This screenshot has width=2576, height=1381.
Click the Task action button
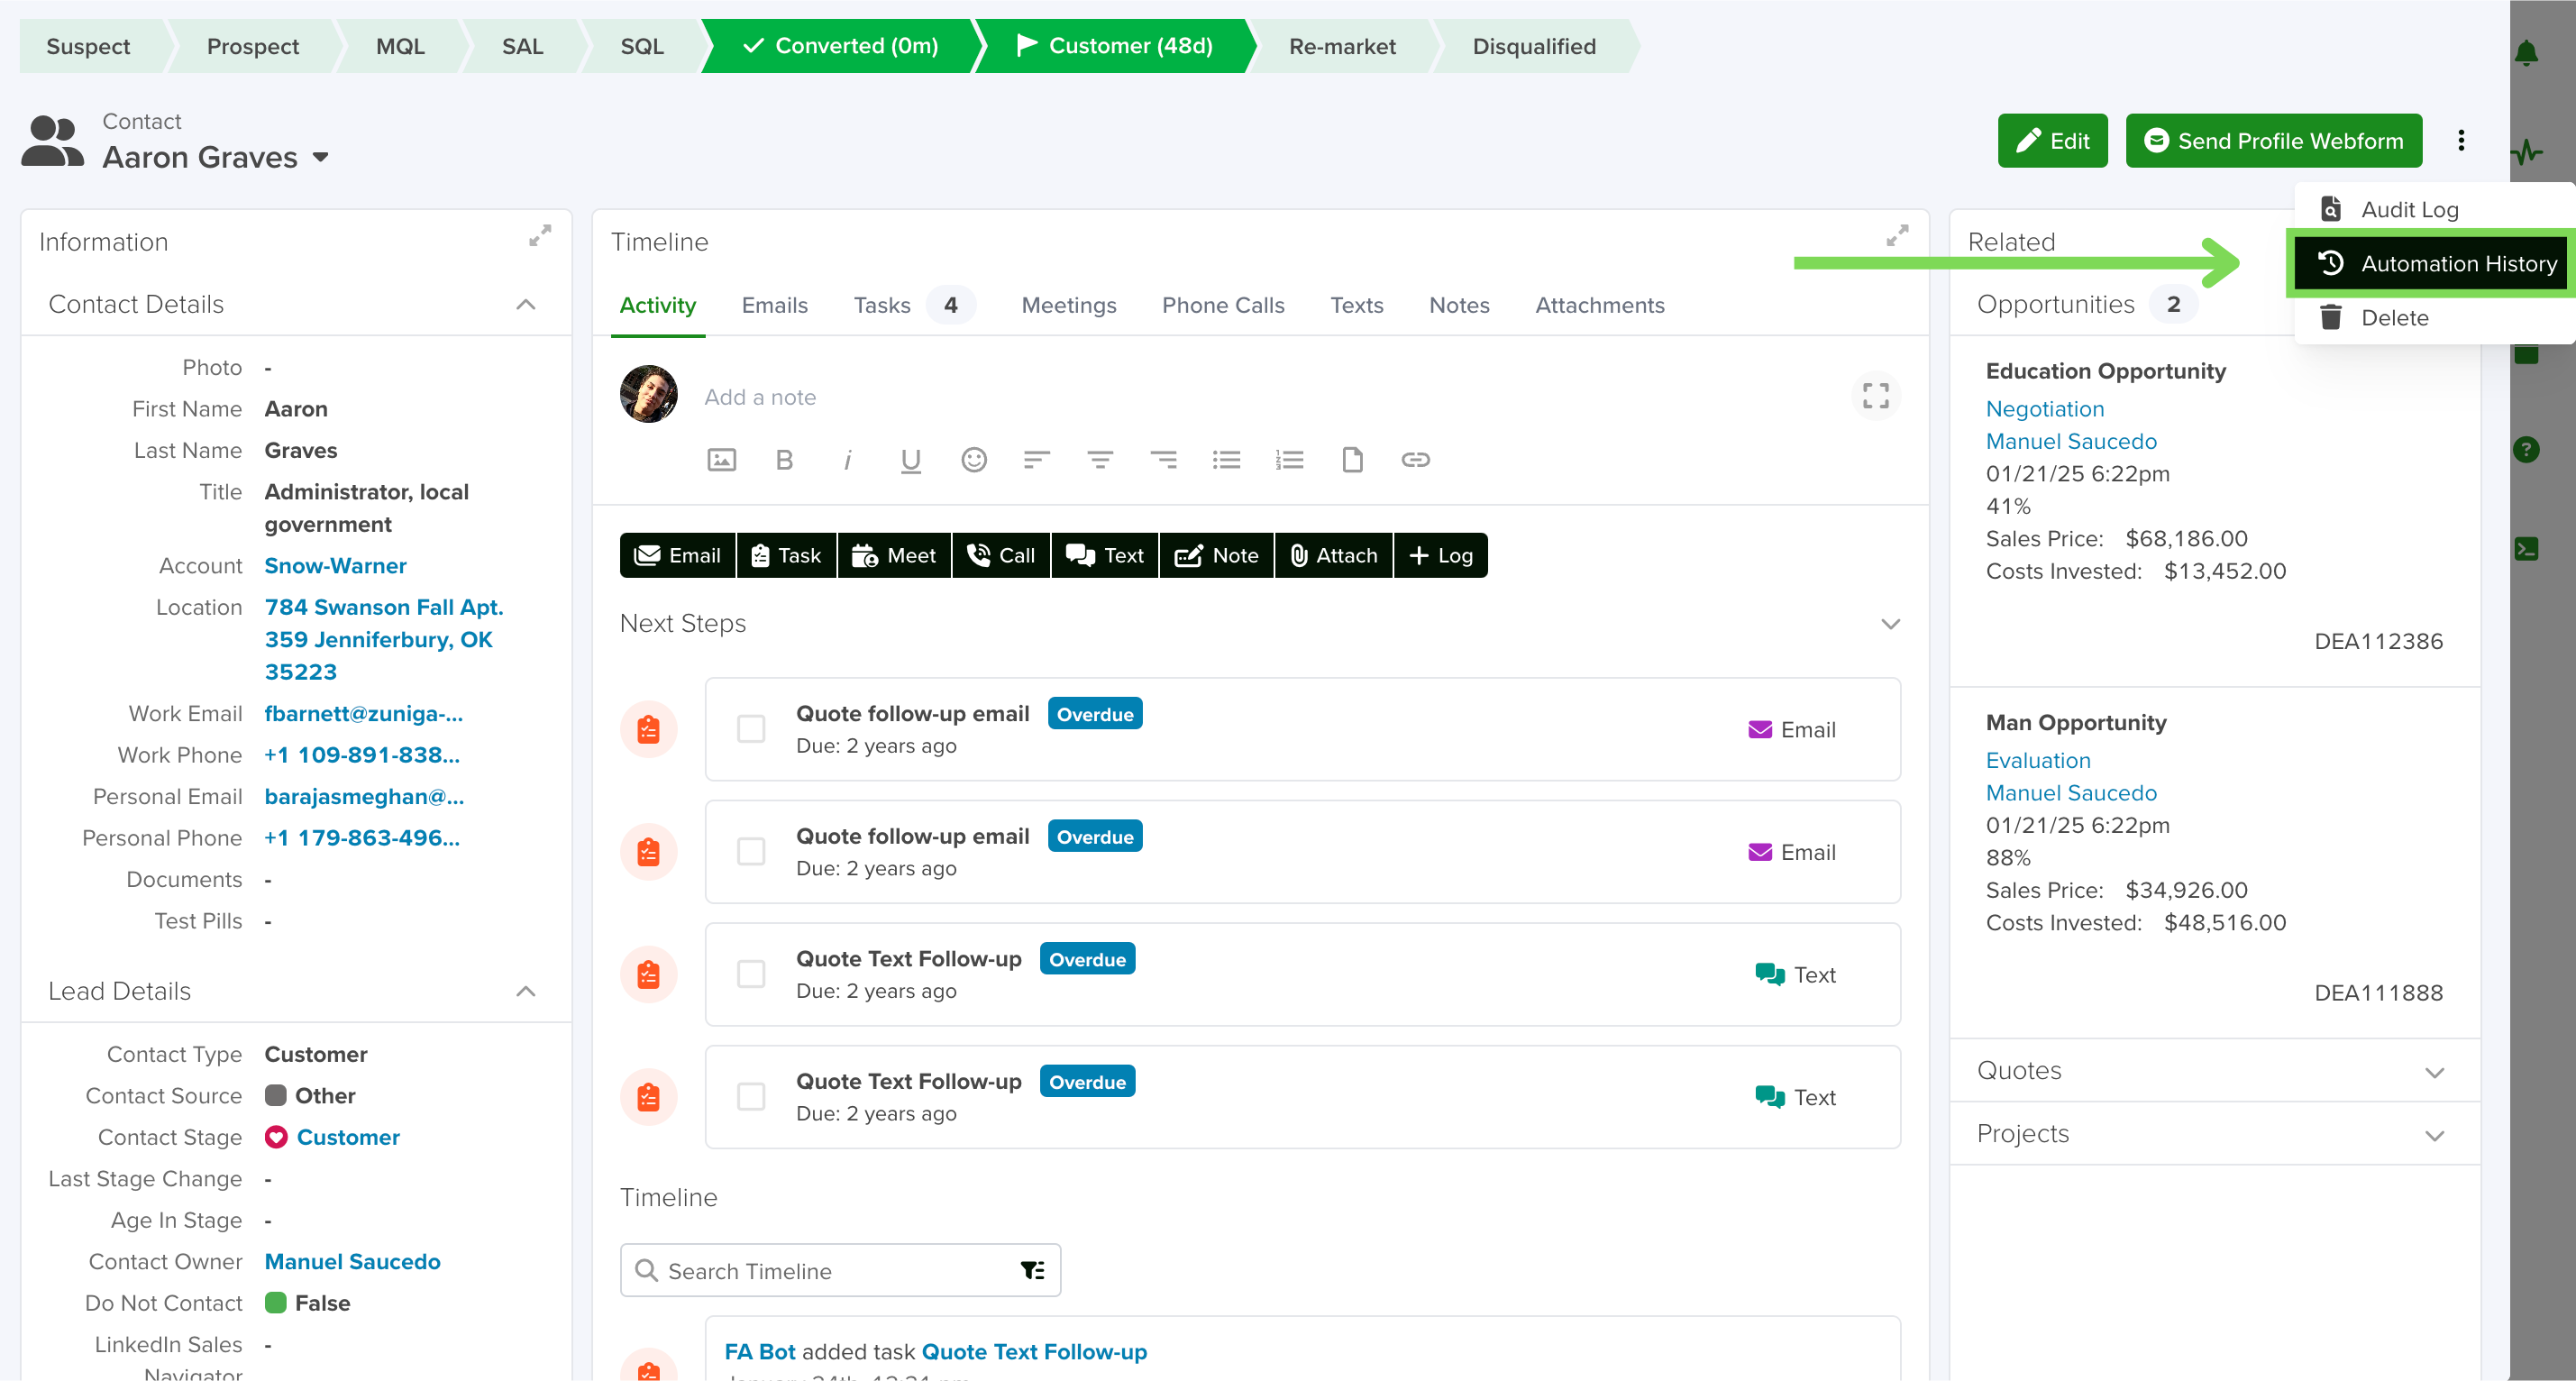786,555
